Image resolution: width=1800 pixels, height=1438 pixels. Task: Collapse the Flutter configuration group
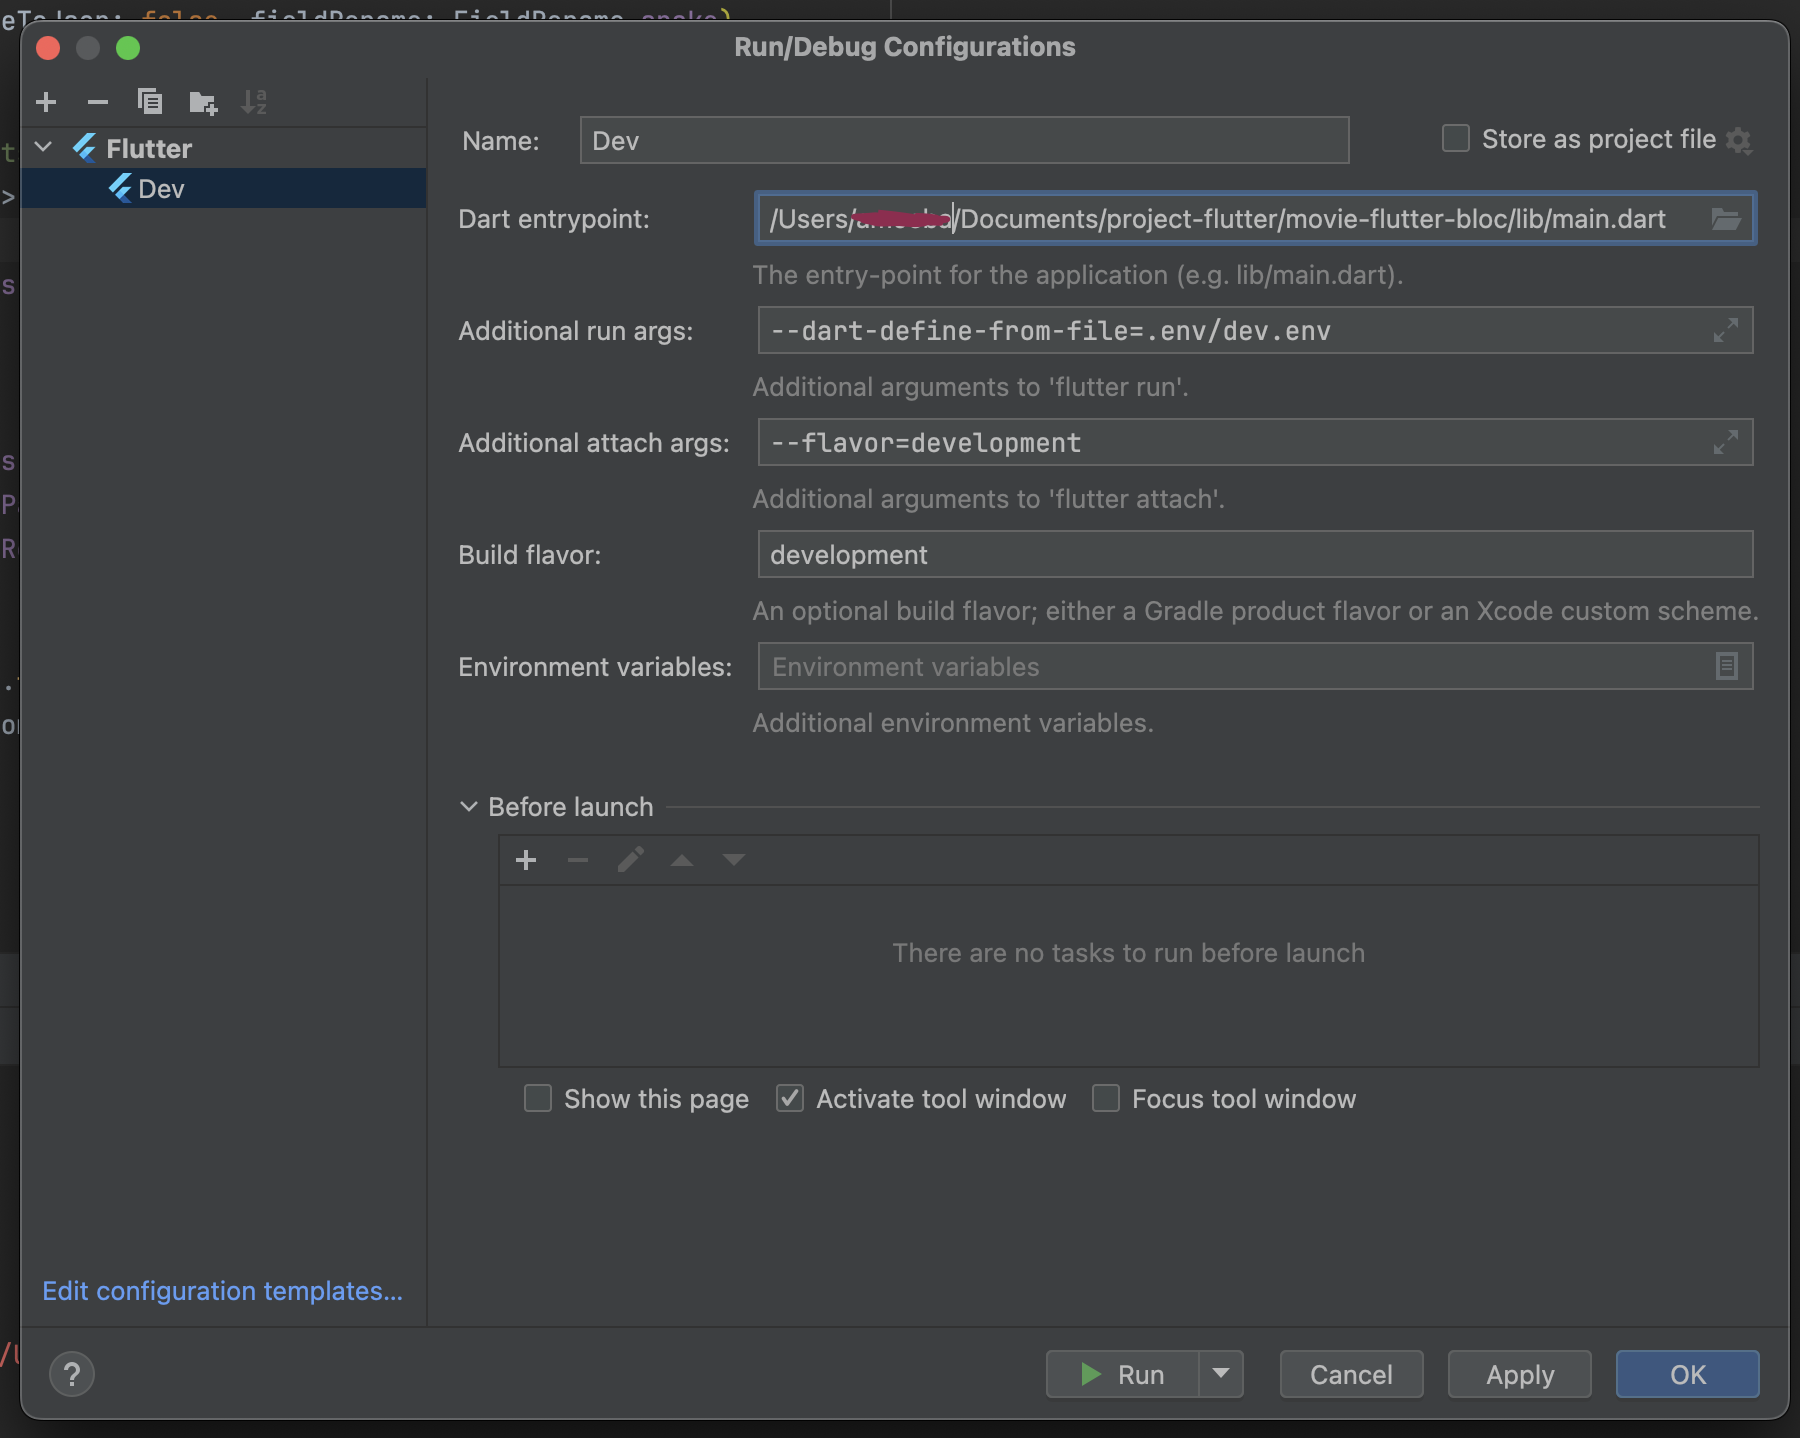(43, 147)
